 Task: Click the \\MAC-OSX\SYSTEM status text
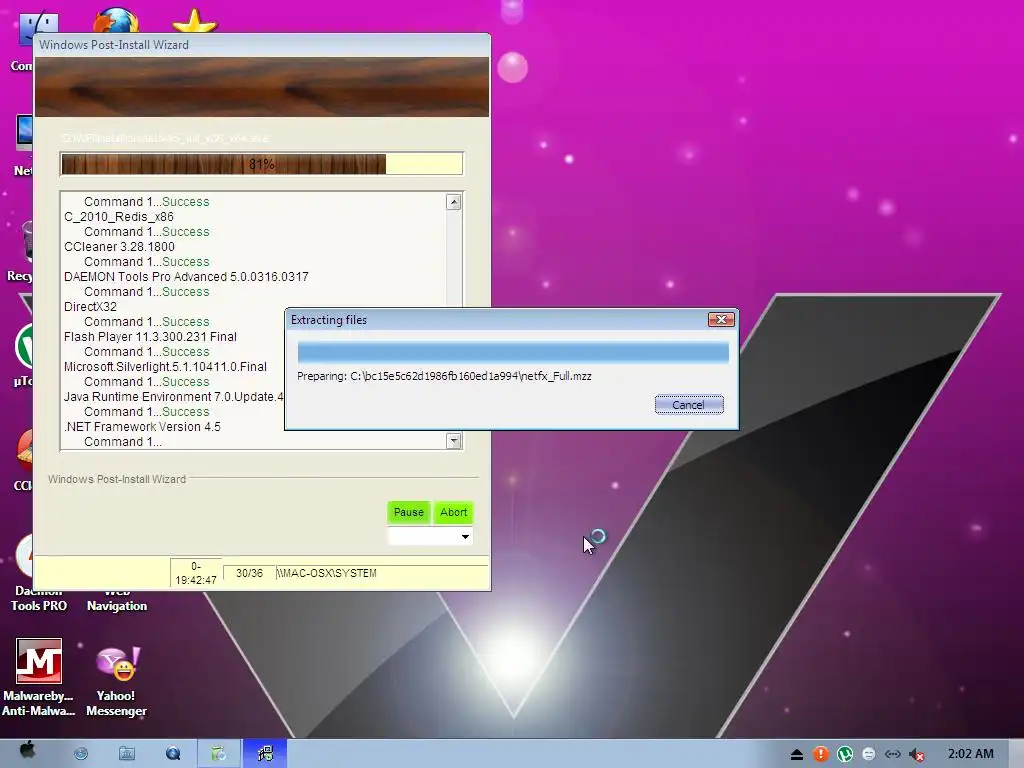pyautogui.click(x=327, y=573)
